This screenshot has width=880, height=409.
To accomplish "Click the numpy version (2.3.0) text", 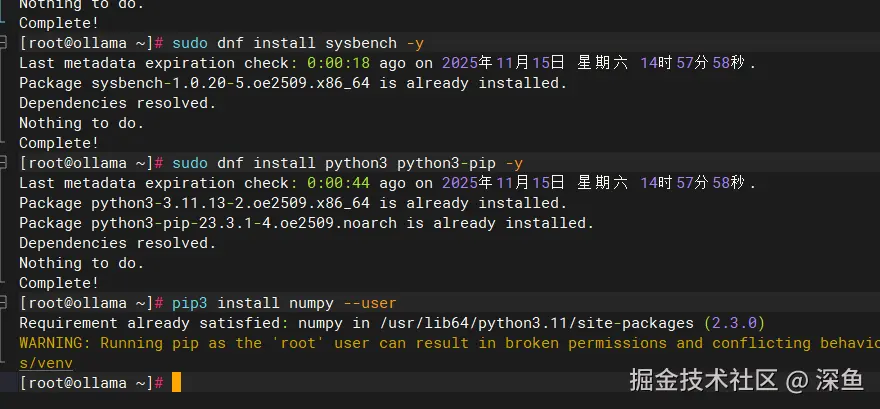I will (734, 323).
